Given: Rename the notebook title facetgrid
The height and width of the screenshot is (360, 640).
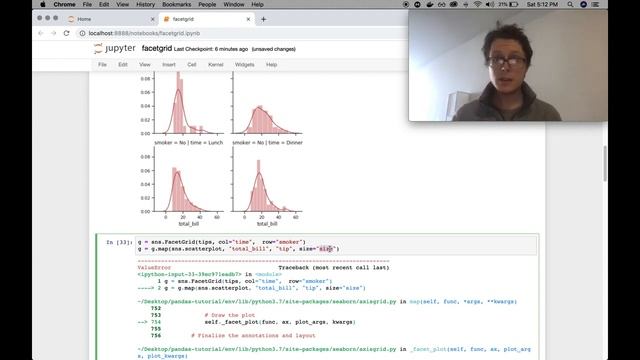Looking at the screenshot, I should point(157,49).
